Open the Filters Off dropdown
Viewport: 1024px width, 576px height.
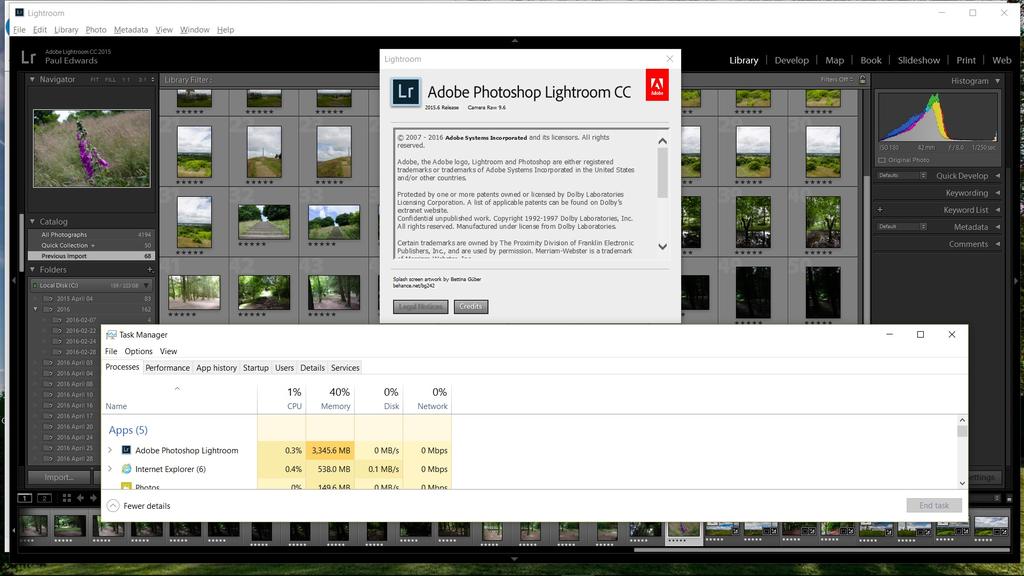pyautogui.click(x=836, y=80)
